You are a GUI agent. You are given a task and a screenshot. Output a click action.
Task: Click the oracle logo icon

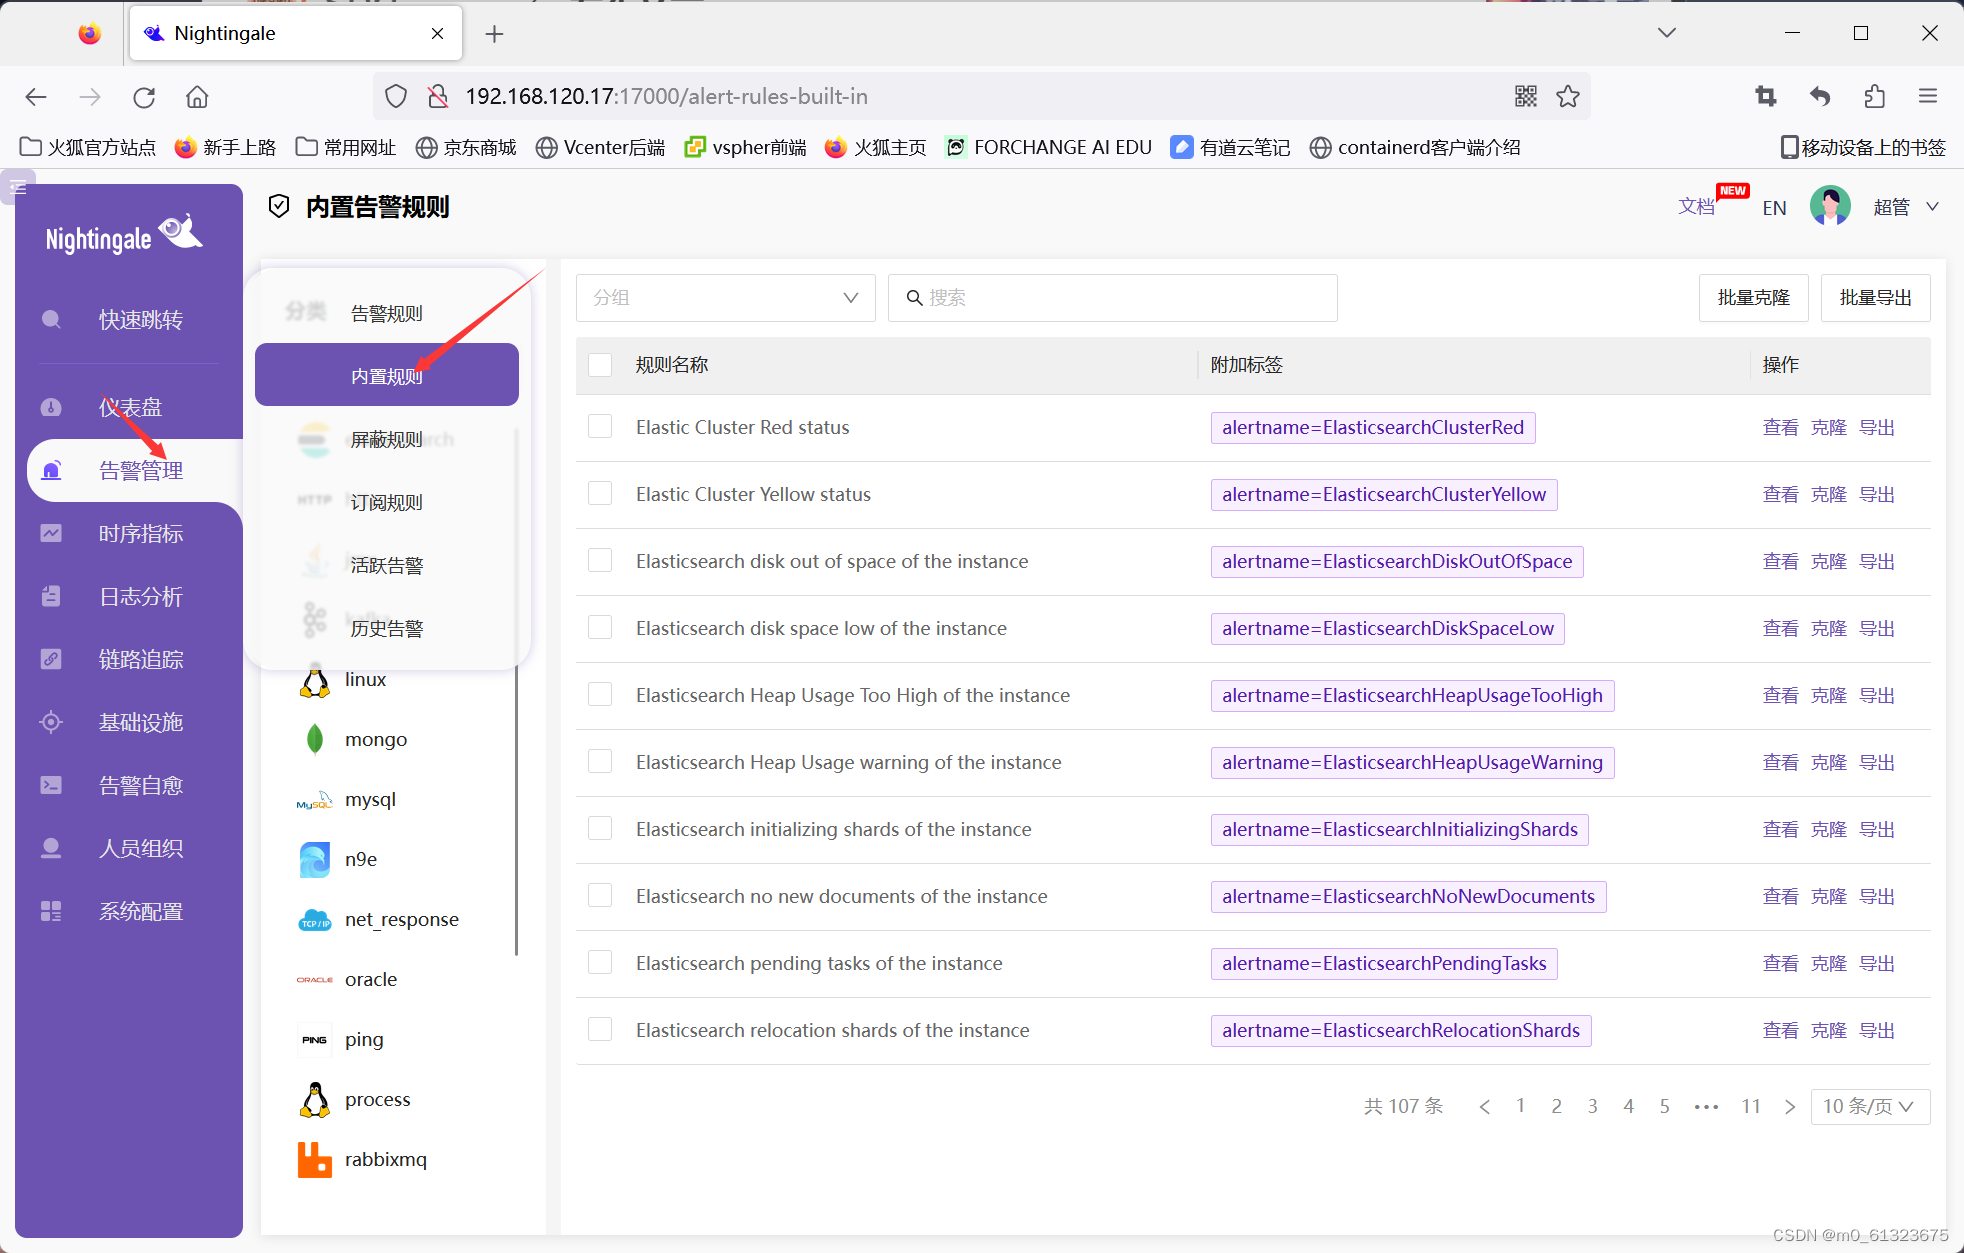315,979
